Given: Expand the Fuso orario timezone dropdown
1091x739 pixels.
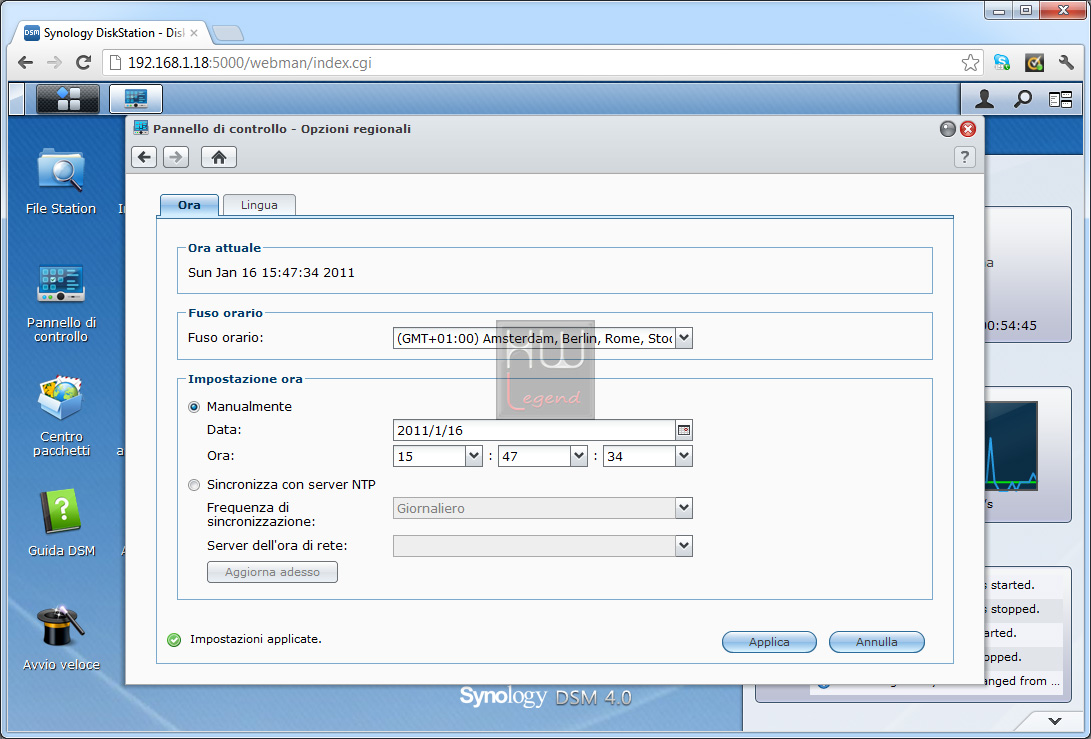Looking at the screenshot, I should click(x=684, y=338).
